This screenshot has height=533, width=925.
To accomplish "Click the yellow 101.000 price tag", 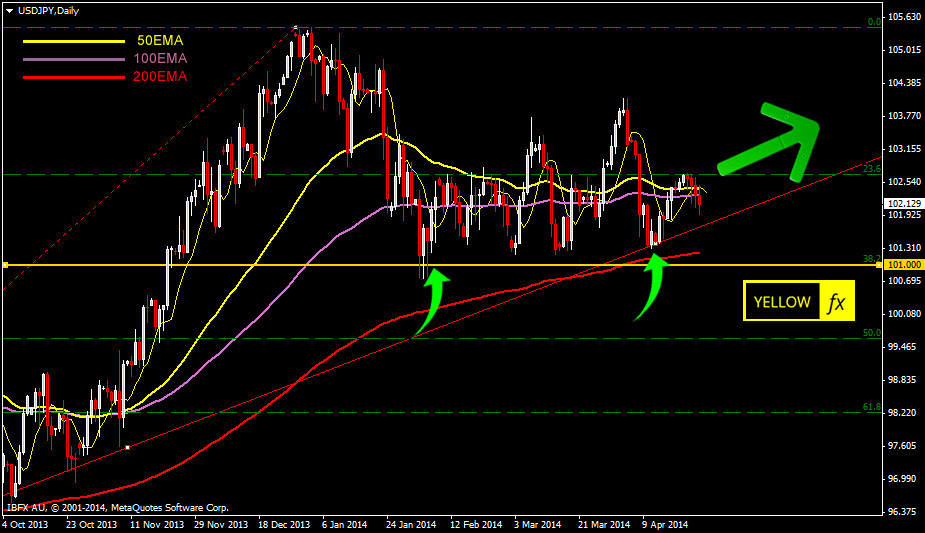I will [x=903, y=265].
